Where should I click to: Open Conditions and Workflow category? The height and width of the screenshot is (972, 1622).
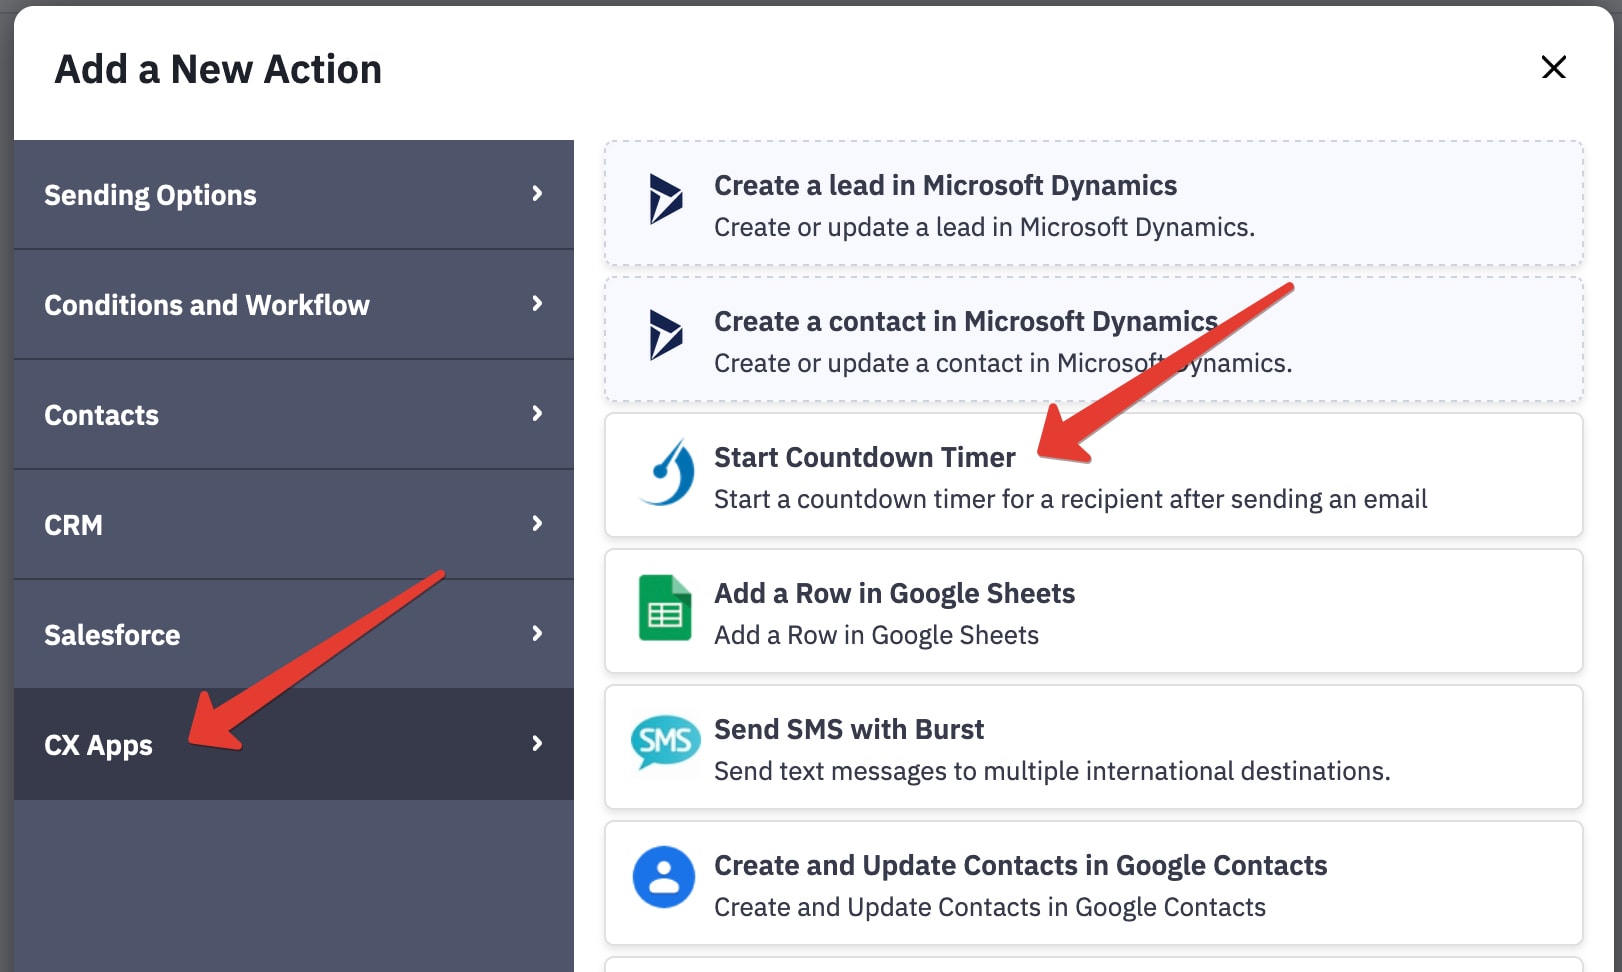click(294, 304)
